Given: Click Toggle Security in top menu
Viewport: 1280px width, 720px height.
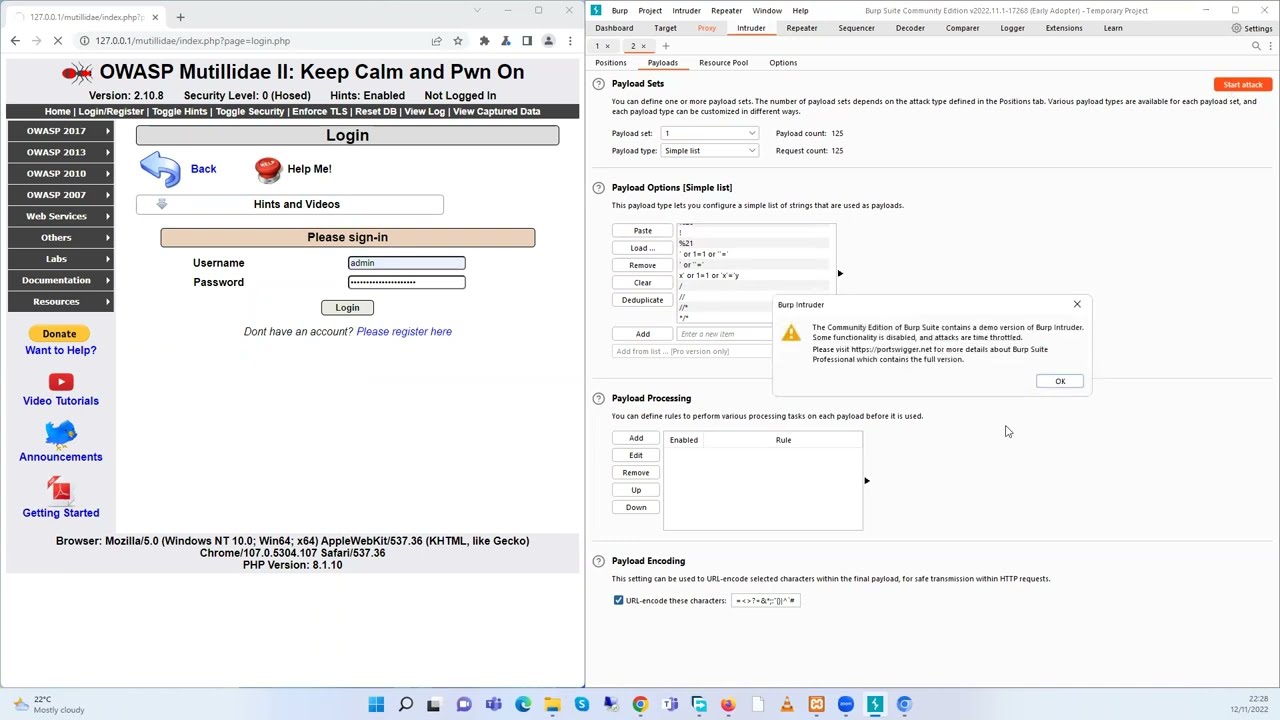Looking at the screenshot, I should [x=250, y=111].
